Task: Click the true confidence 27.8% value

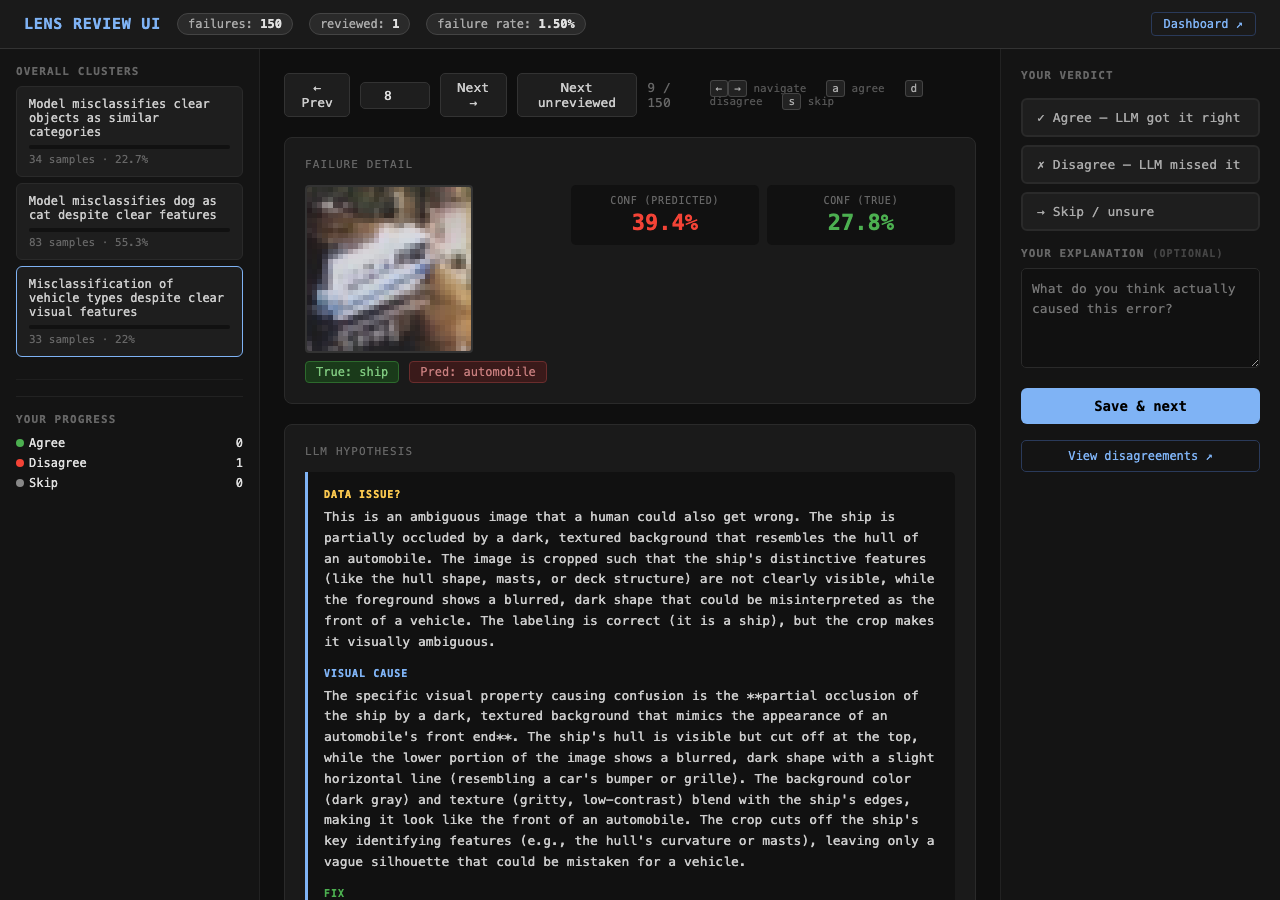Action: [860, 223]
